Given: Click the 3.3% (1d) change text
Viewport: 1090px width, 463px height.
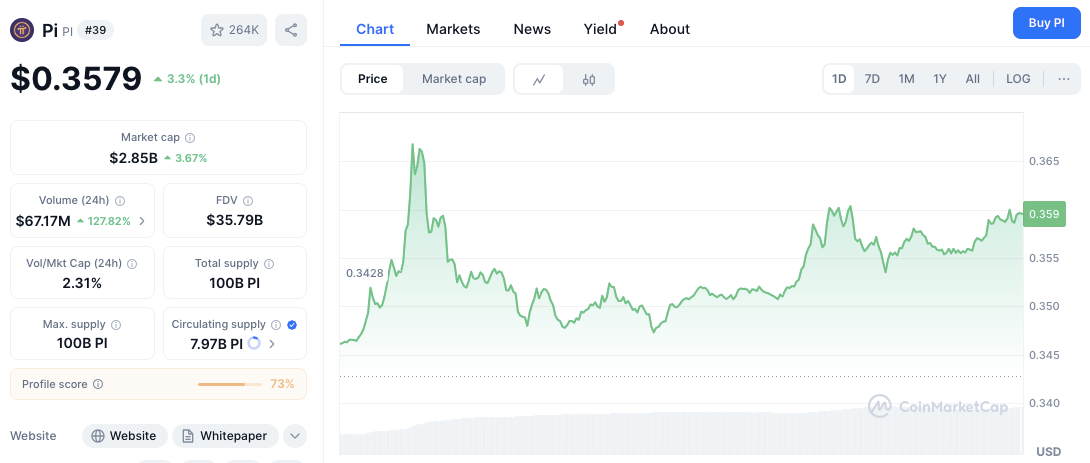Looking at the screenshot, I should pyautogui.click(x=193, y=79).
